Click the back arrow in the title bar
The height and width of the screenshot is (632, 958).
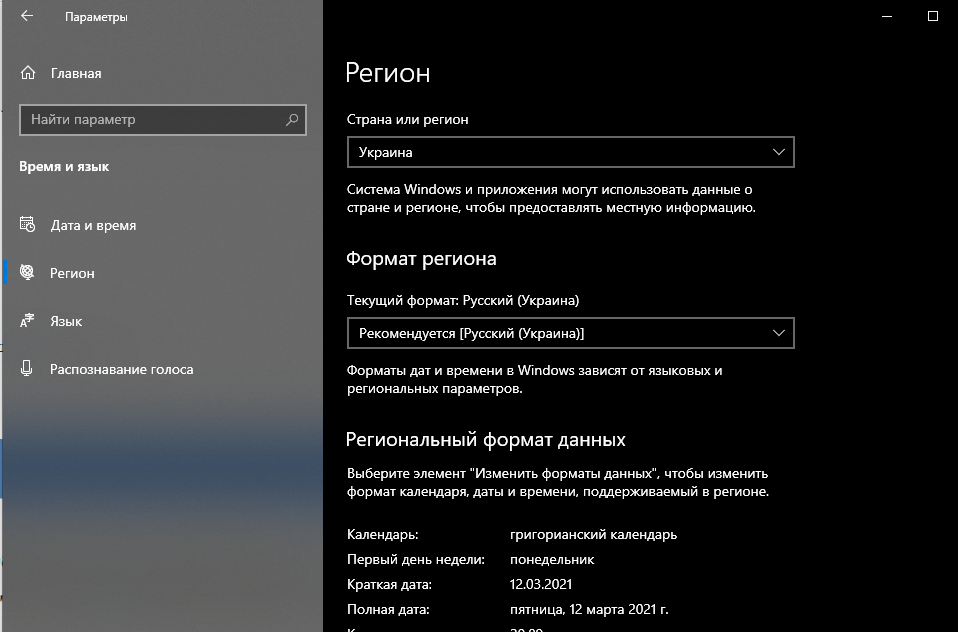27,17
